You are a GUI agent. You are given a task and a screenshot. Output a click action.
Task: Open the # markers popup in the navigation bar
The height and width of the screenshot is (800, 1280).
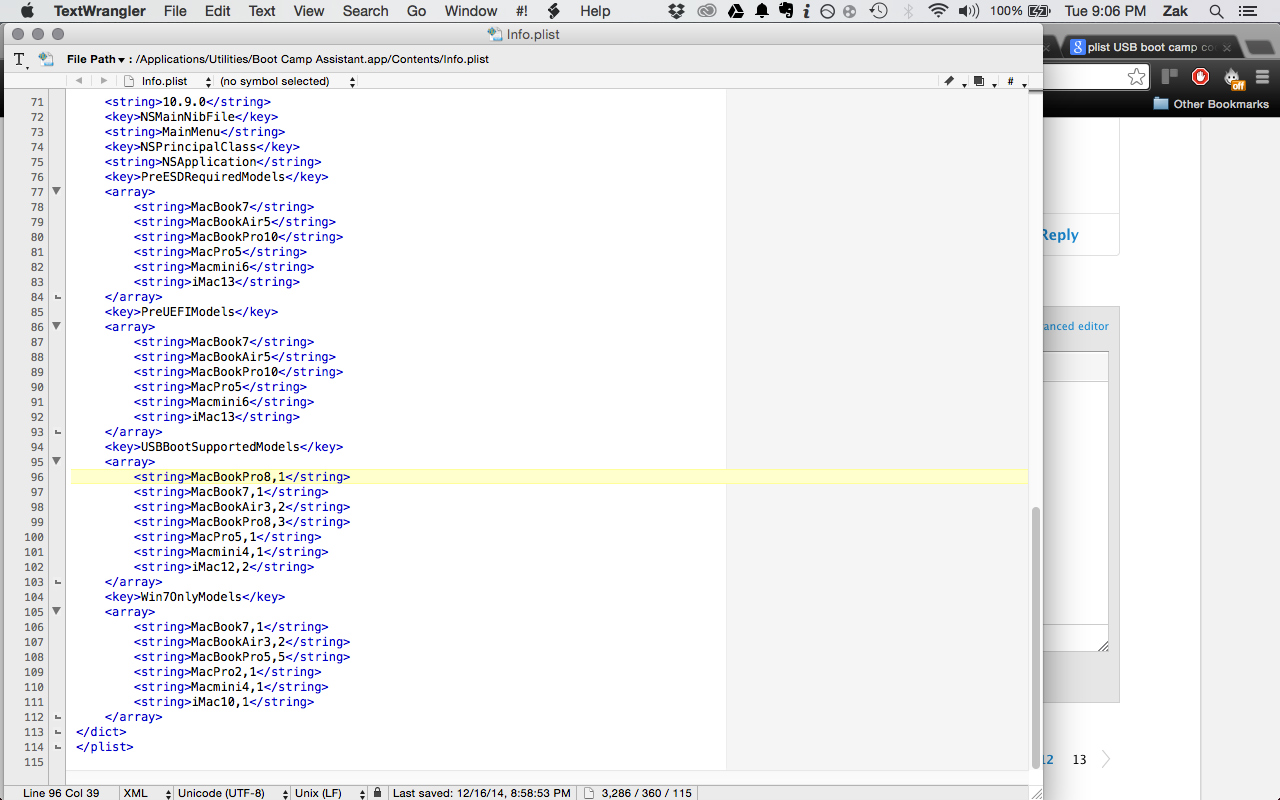coord(1012,81)
